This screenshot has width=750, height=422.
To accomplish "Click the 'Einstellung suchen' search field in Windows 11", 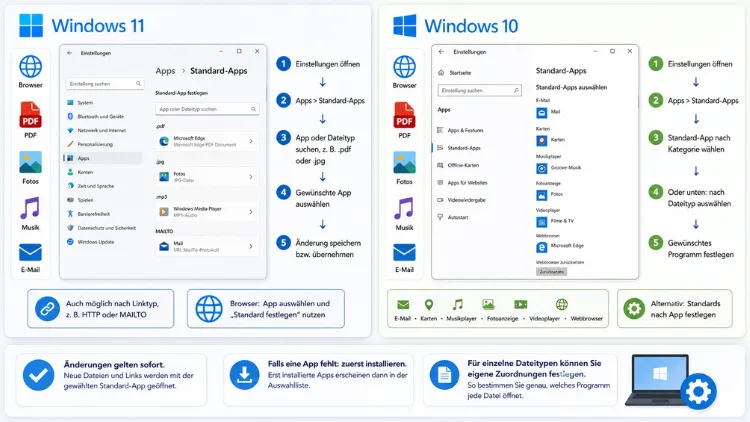I will coord(104,84).
